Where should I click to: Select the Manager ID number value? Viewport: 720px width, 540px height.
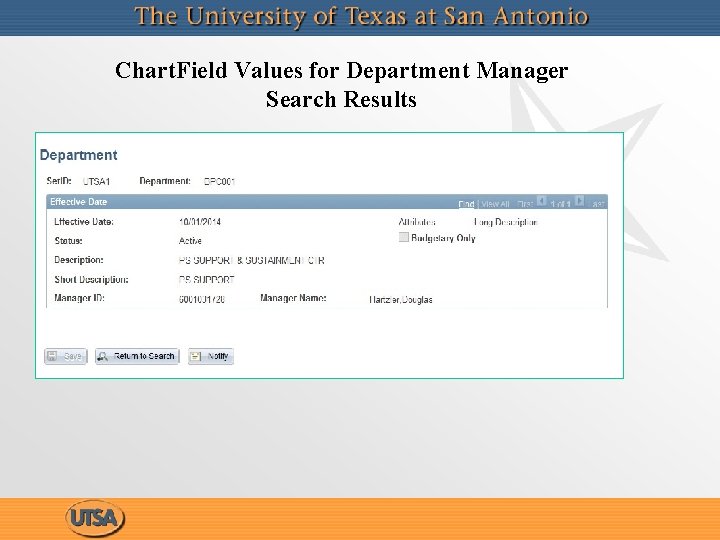[x=202, y=299]
